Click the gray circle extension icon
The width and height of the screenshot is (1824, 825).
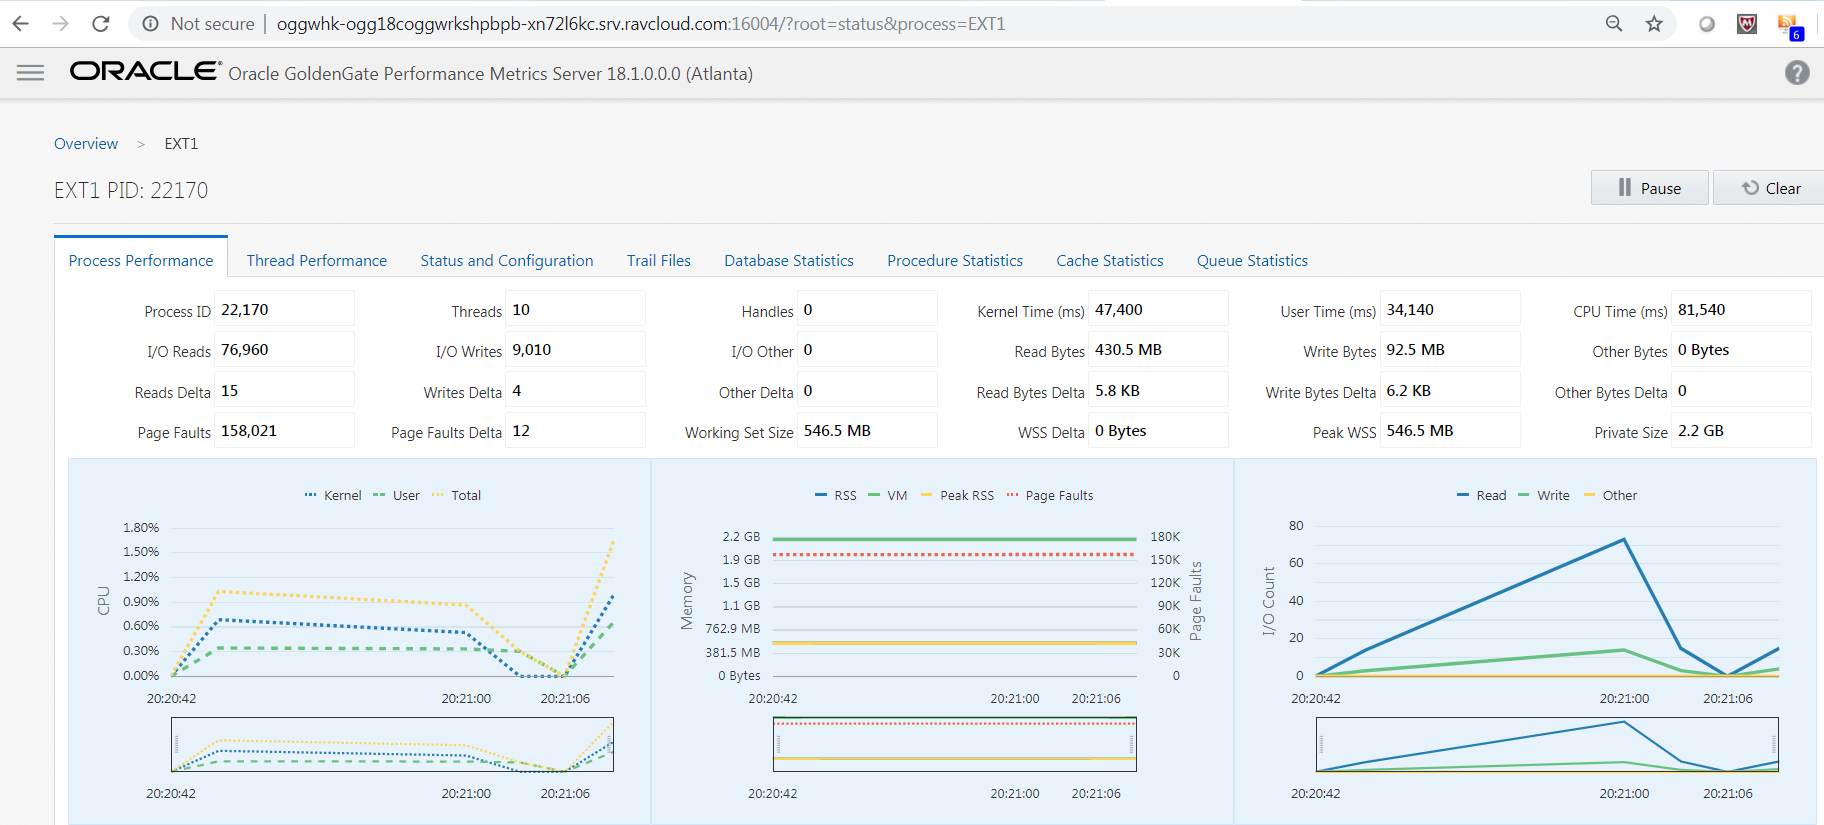pos(1707,24)
